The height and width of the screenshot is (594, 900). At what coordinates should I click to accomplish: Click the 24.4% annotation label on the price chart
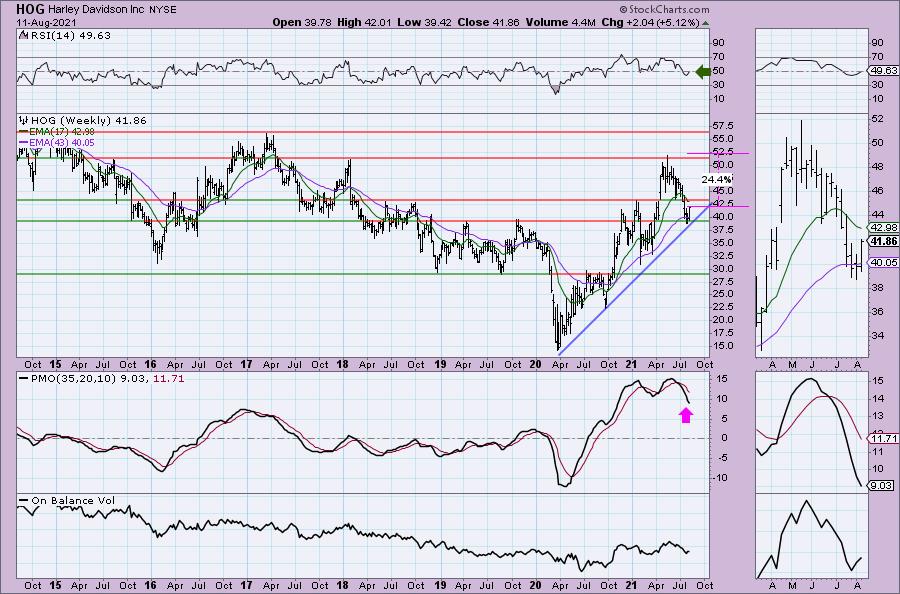coord(717,180)
